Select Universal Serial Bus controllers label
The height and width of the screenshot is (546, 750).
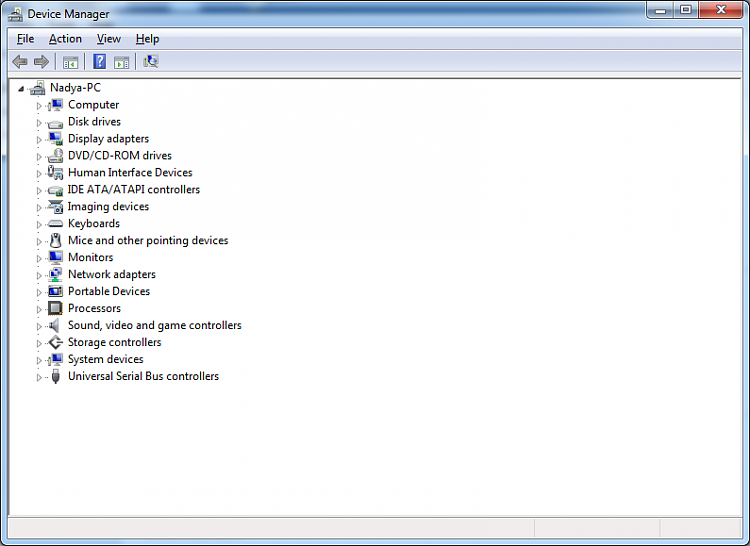[x=143, y=376]
